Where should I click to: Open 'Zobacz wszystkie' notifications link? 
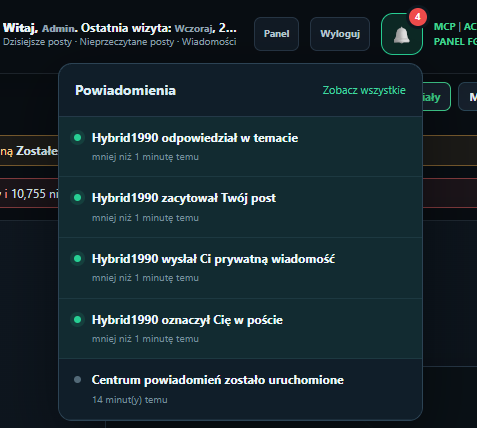pyautogui.click(x=364, y=90)
